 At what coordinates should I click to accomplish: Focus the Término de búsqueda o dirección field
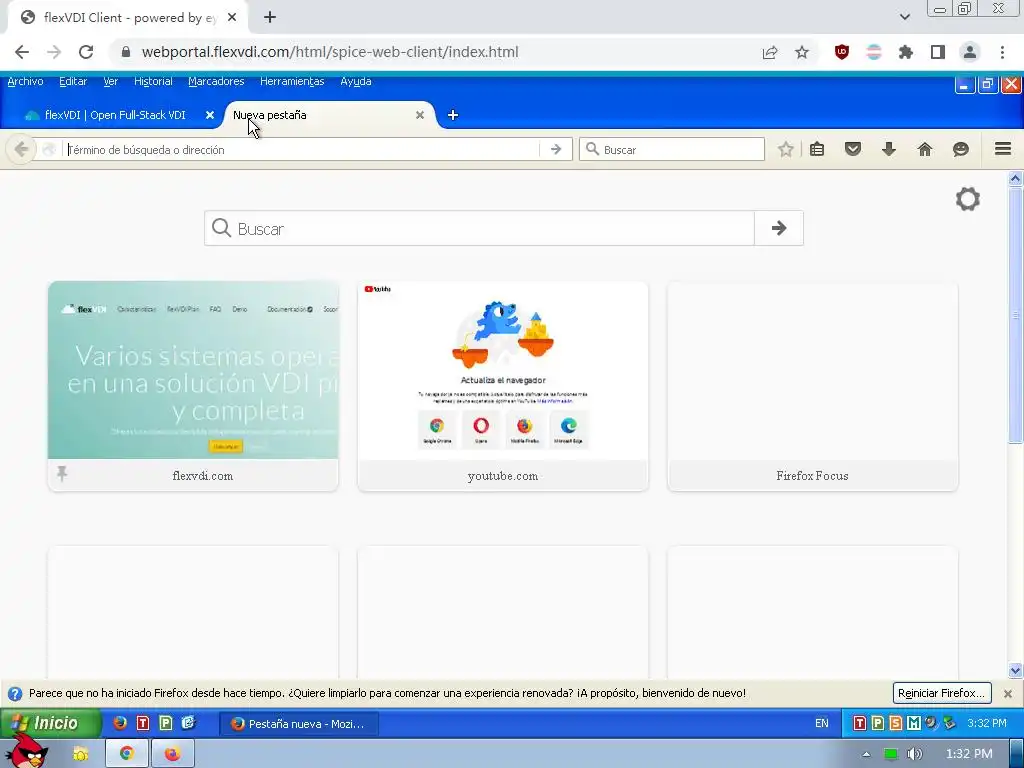click(x=302, y=150)
